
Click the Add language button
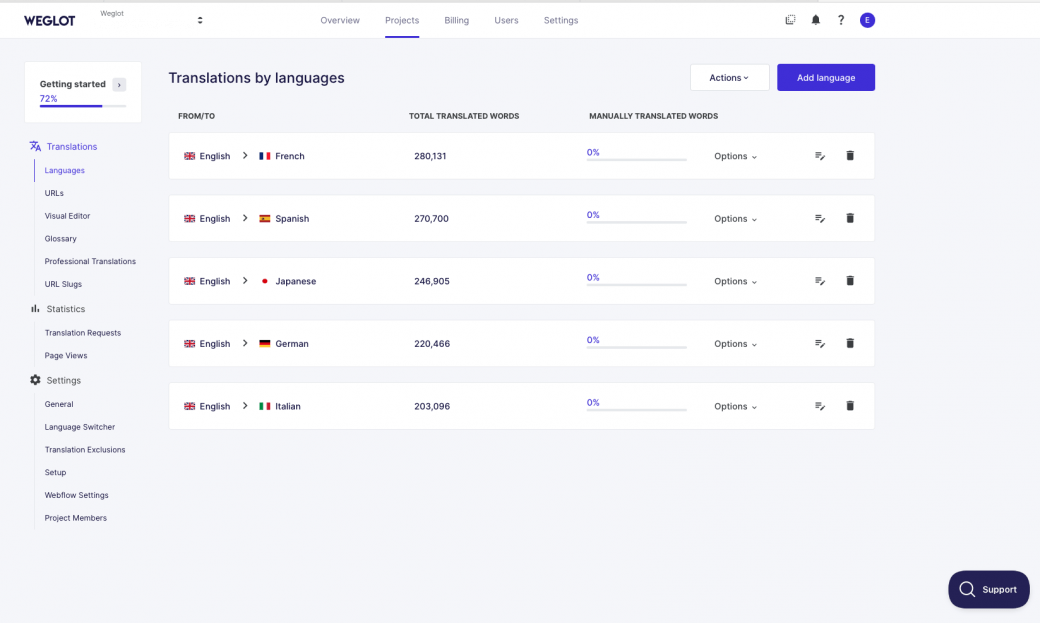click(826, 78)
